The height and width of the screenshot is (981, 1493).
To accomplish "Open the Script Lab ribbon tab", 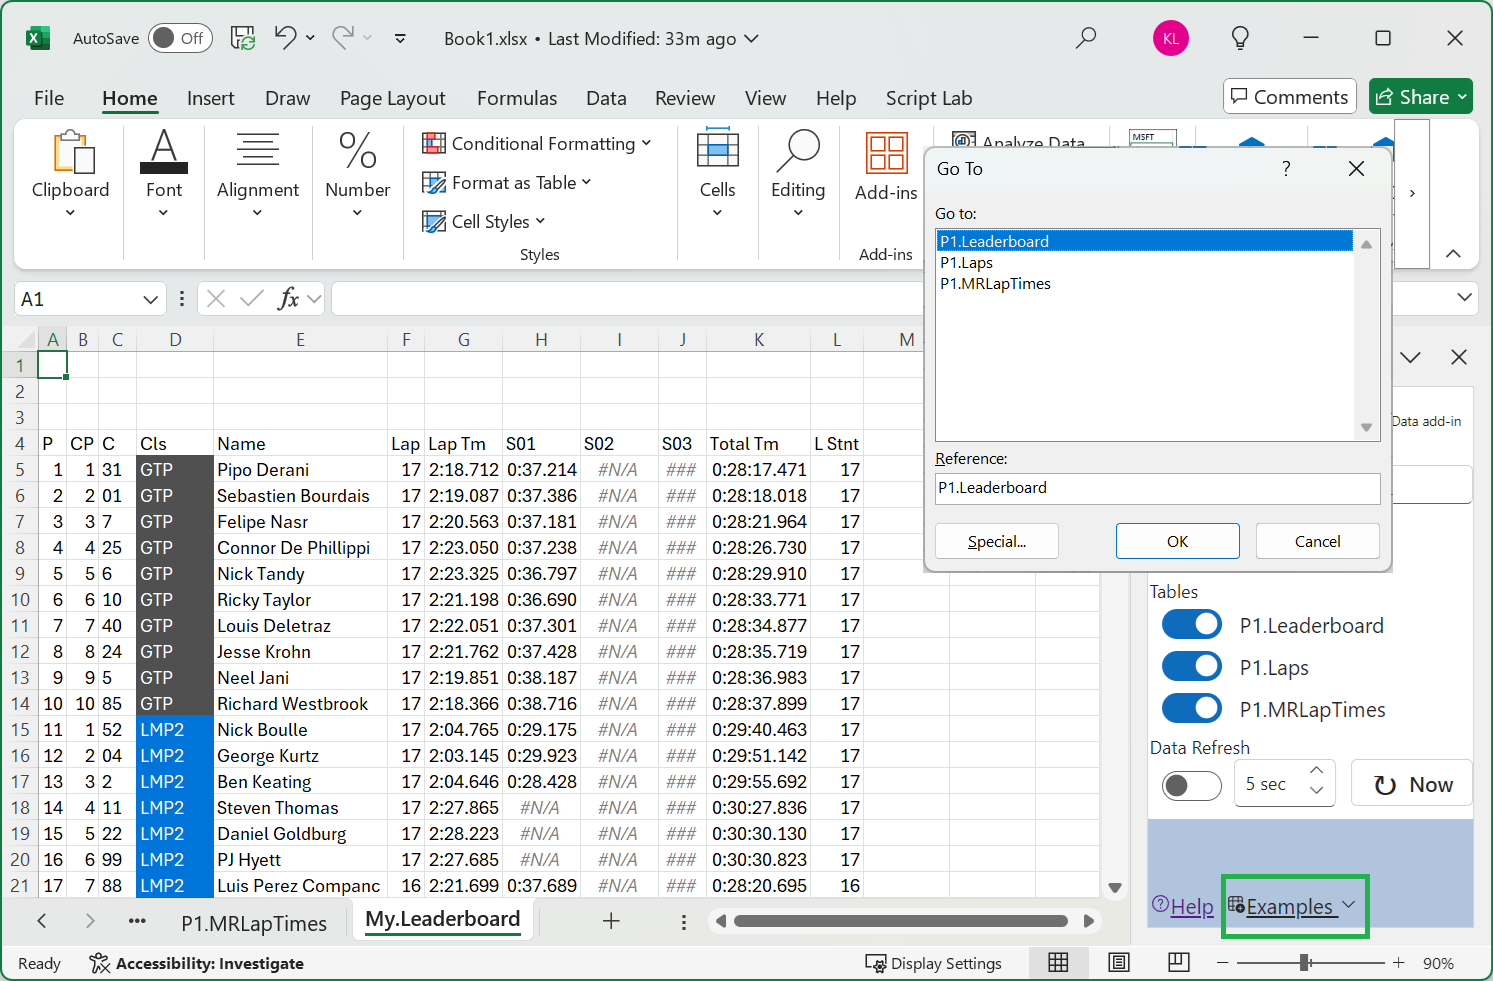I will click(928, 98).
